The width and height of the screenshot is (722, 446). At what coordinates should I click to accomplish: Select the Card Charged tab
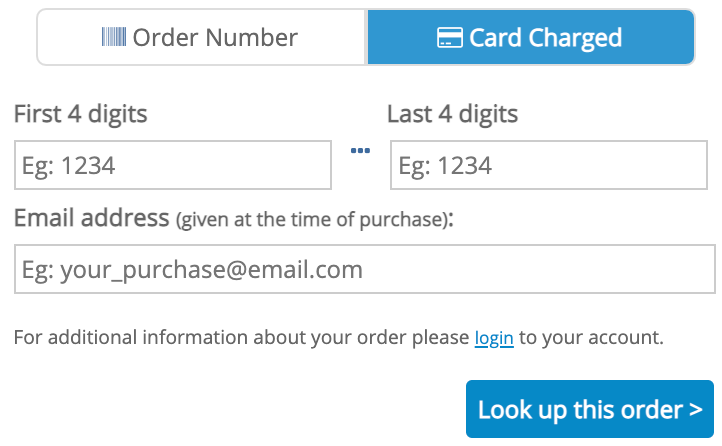pyautogui.click(x=530, y=37)
